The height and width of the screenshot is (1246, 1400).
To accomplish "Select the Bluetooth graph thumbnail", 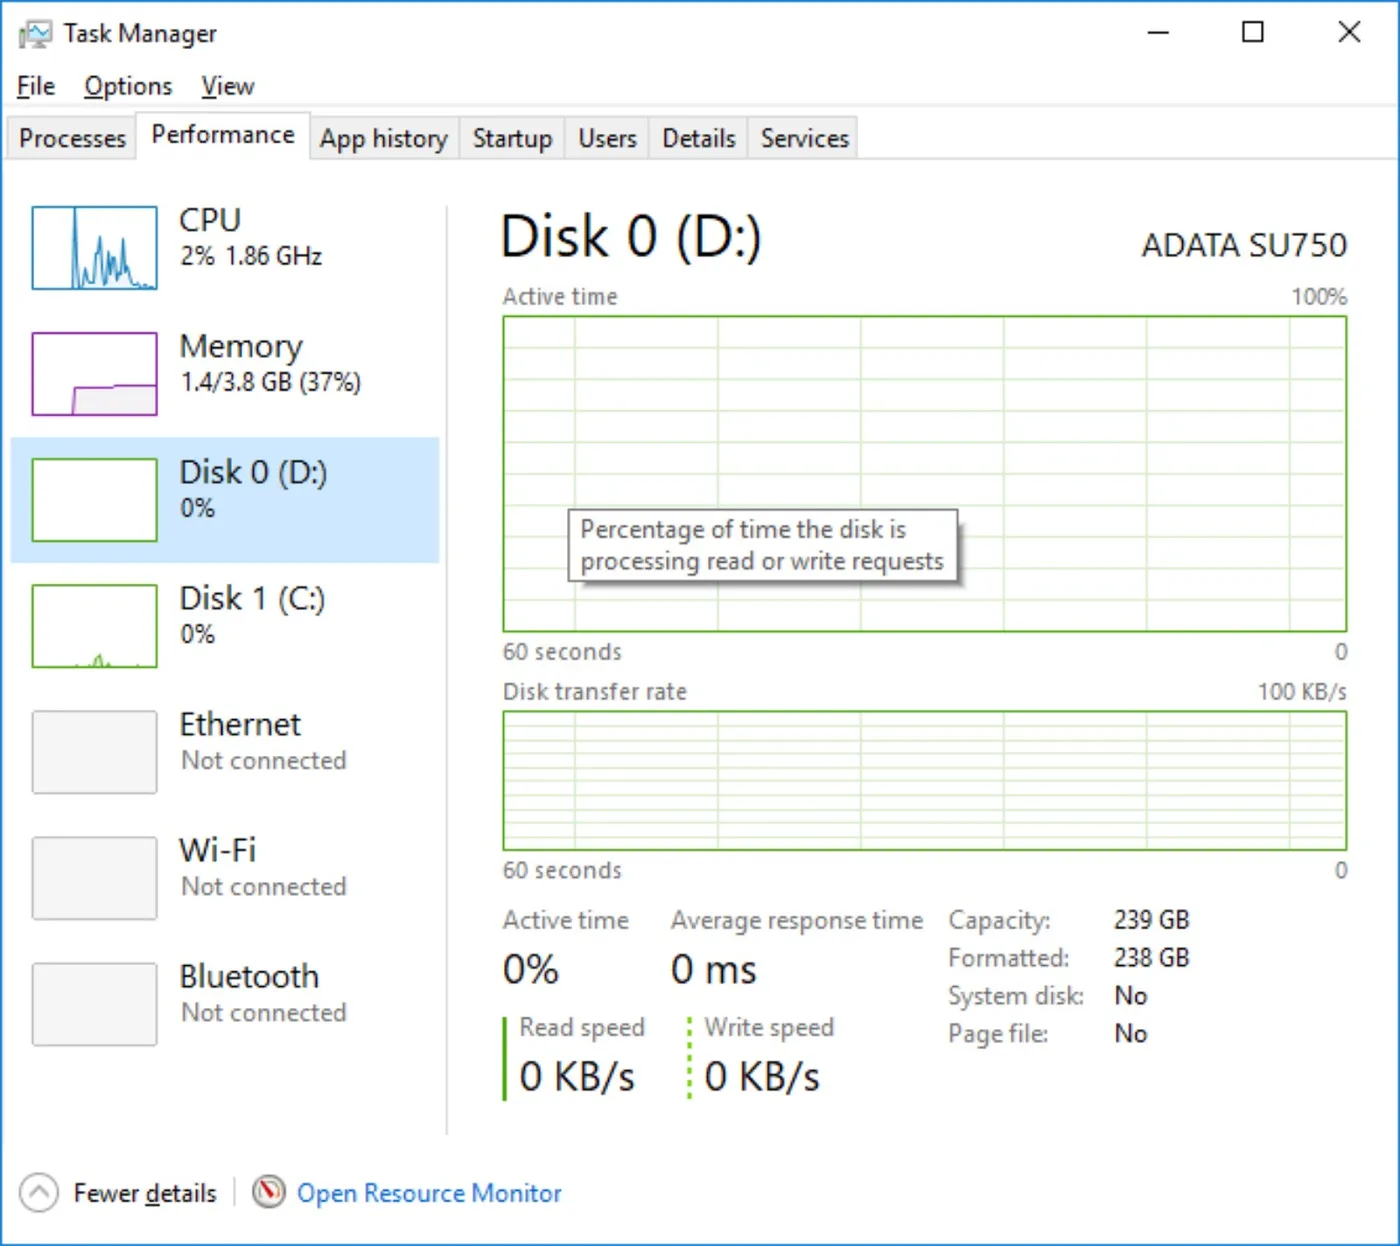I will tap(94, 1004).
